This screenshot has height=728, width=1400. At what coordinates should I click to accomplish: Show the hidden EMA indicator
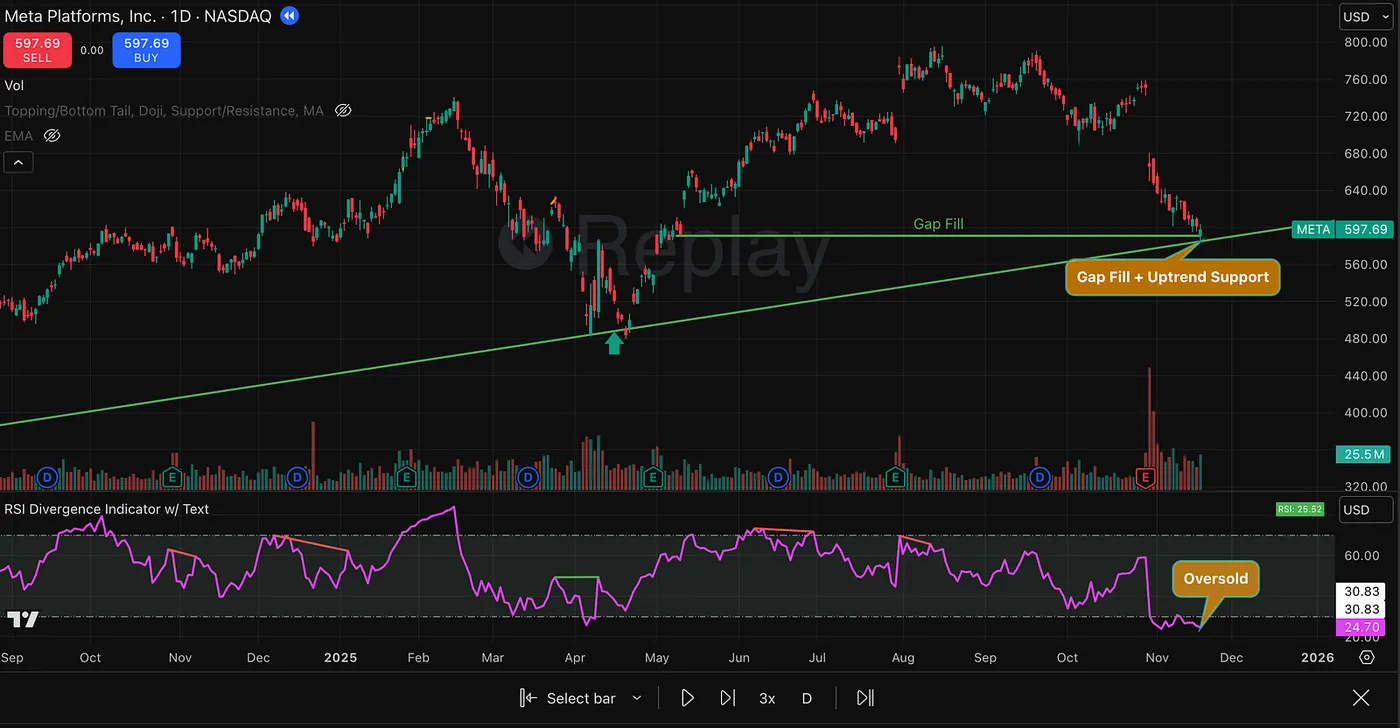[x=52, y=135]
